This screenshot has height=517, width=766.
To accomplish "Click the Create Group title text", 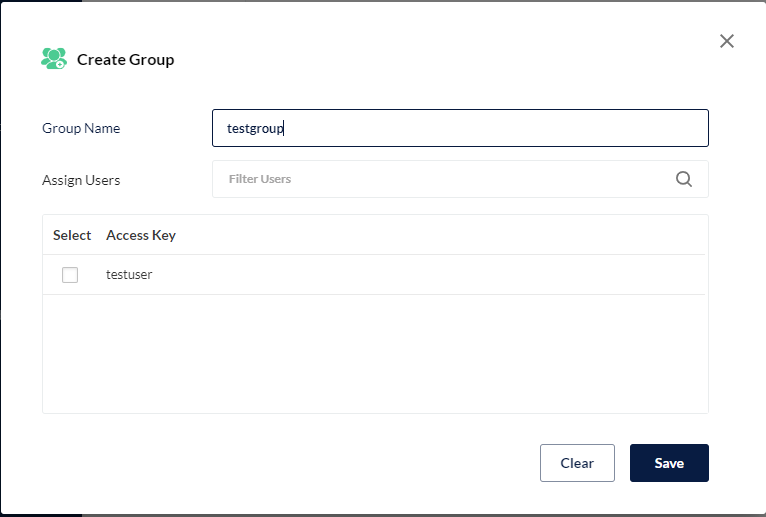I will click(x=126, y=60).
